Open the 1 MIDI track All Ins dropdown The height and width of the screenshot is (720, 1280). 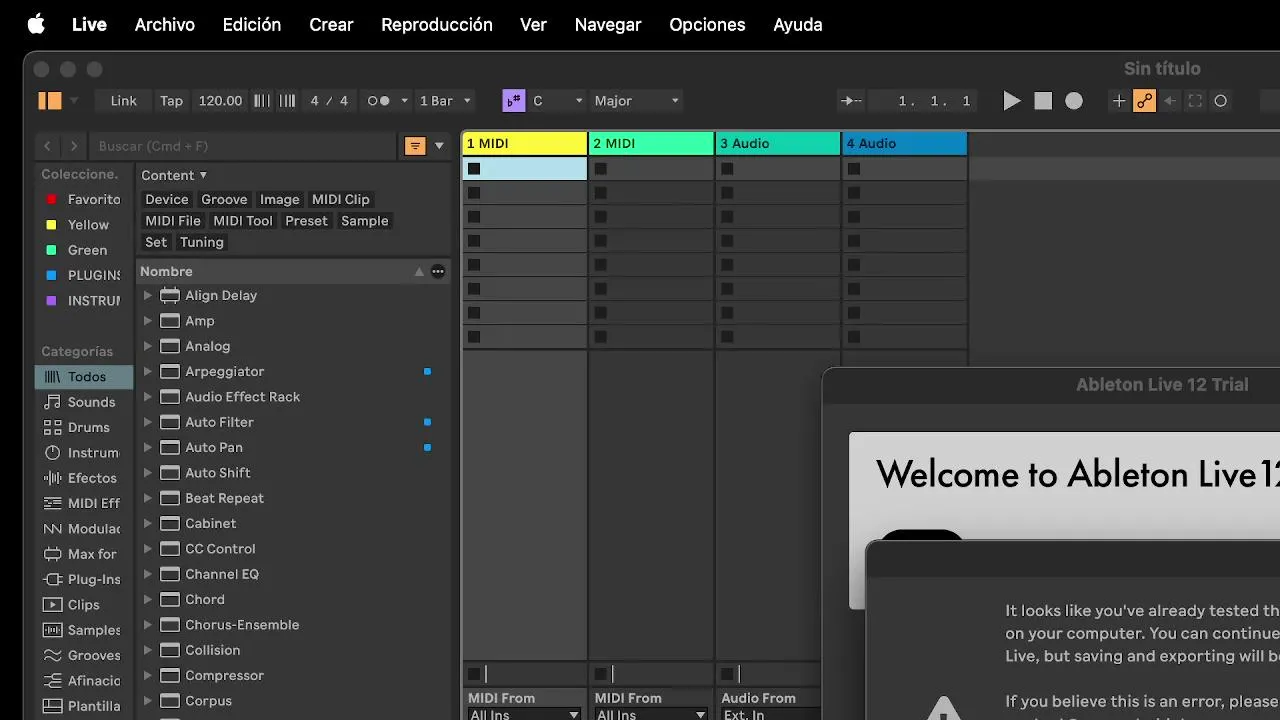pyautogui.click(x=525, y=714)
